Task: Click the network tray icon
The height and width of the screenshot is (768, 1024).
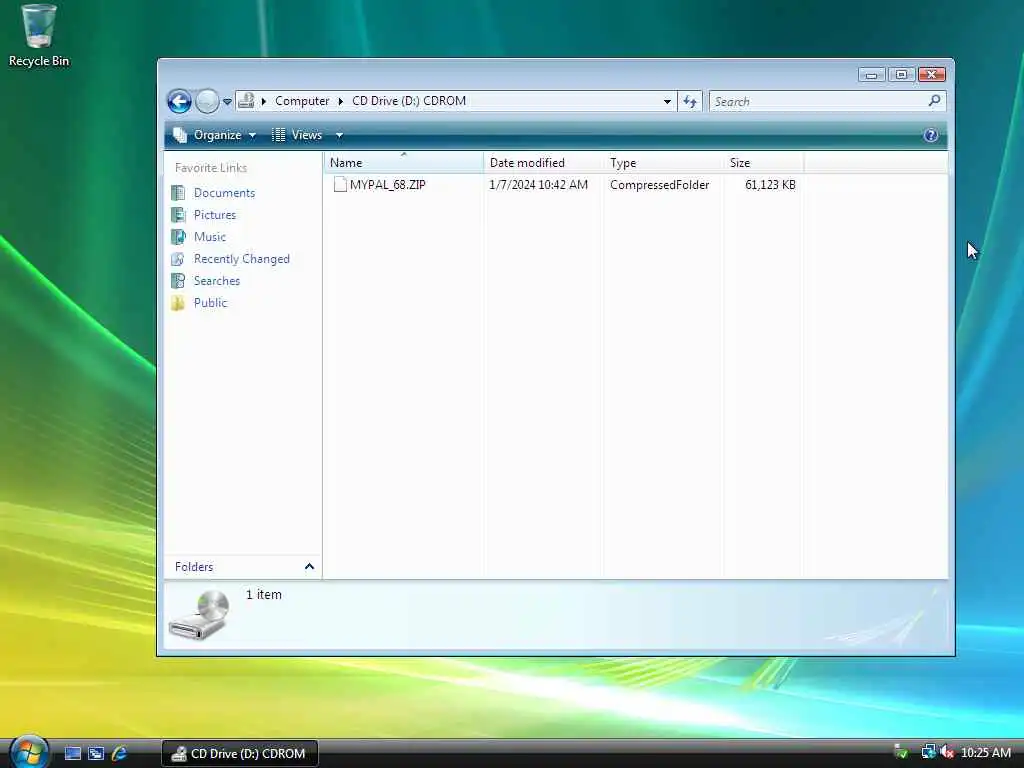Action: 928,752
